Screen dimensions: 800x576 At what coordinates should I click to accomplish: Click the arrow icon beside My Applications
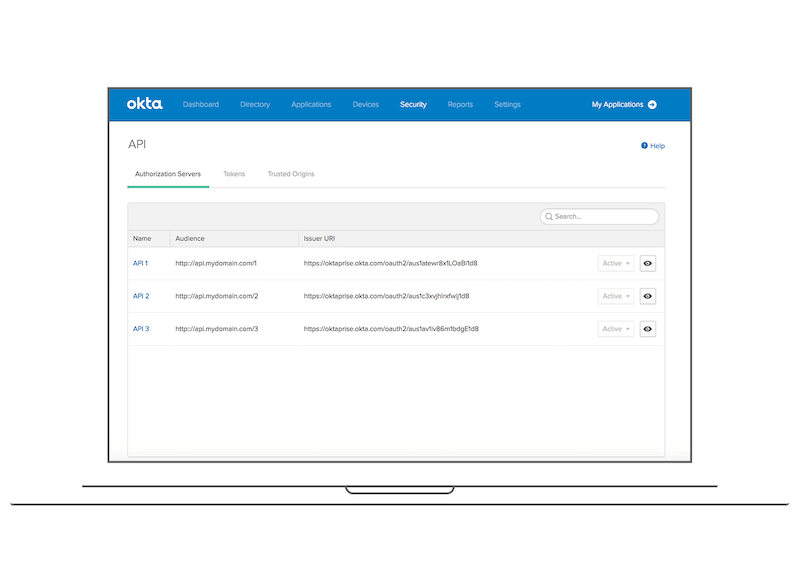click(652, 104)
